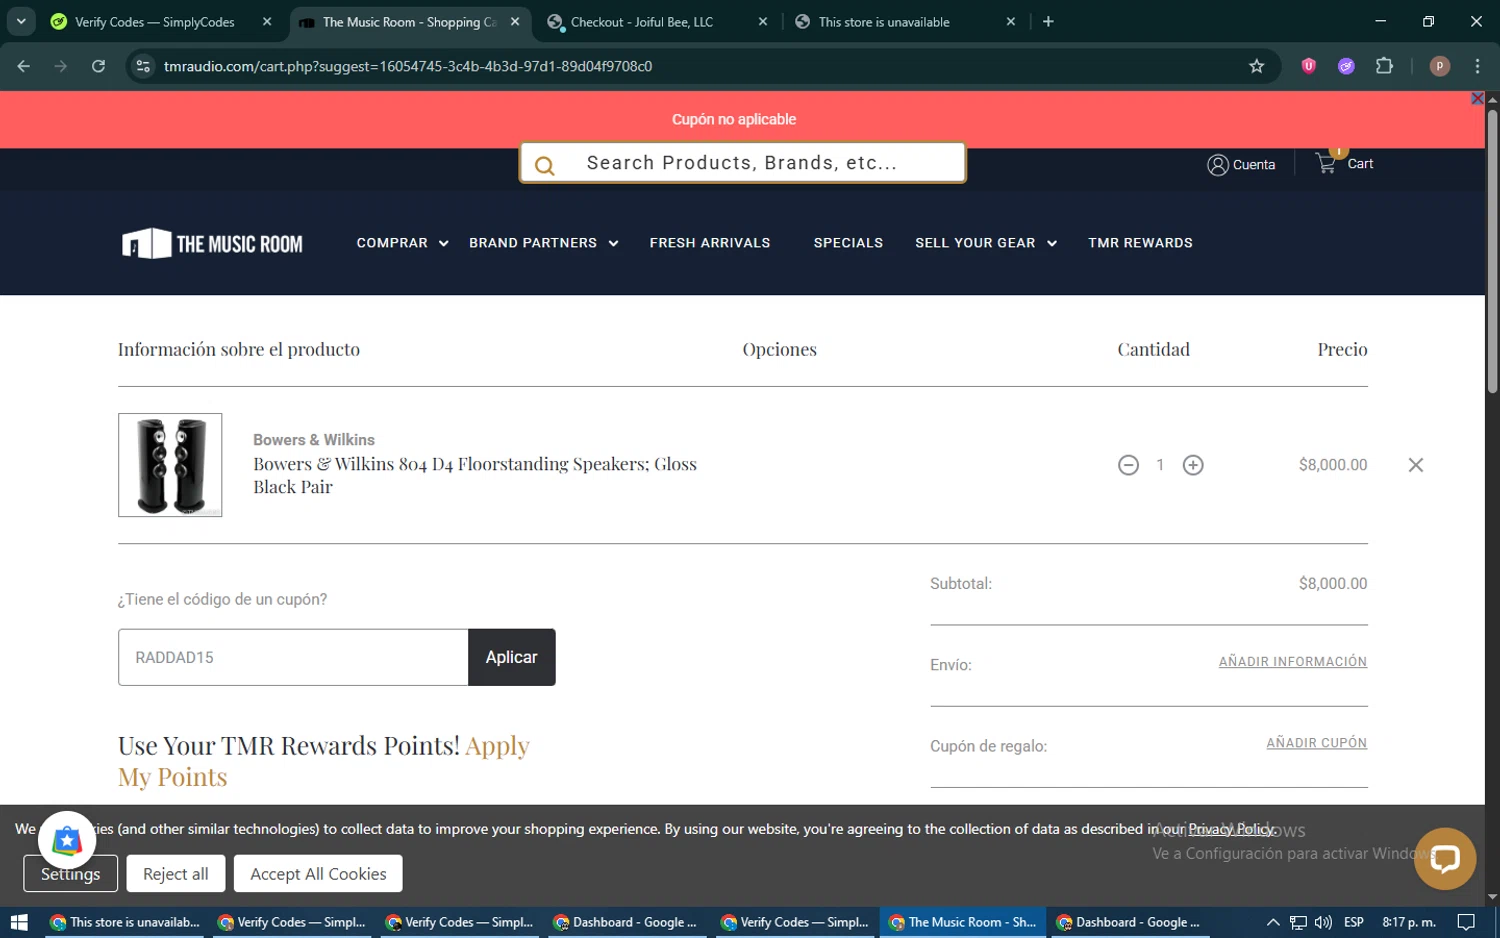Click the search magnifier icon
The image size is (1500, 938).
click(545, 165)
